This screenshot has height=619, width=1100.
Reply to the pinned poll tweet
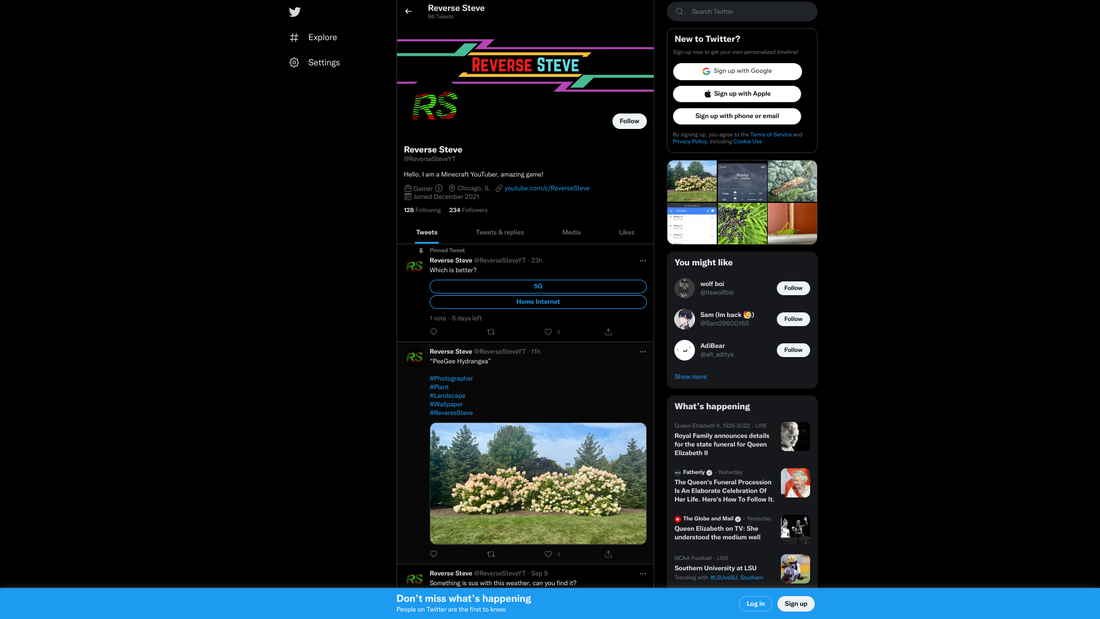click(434, 332)
